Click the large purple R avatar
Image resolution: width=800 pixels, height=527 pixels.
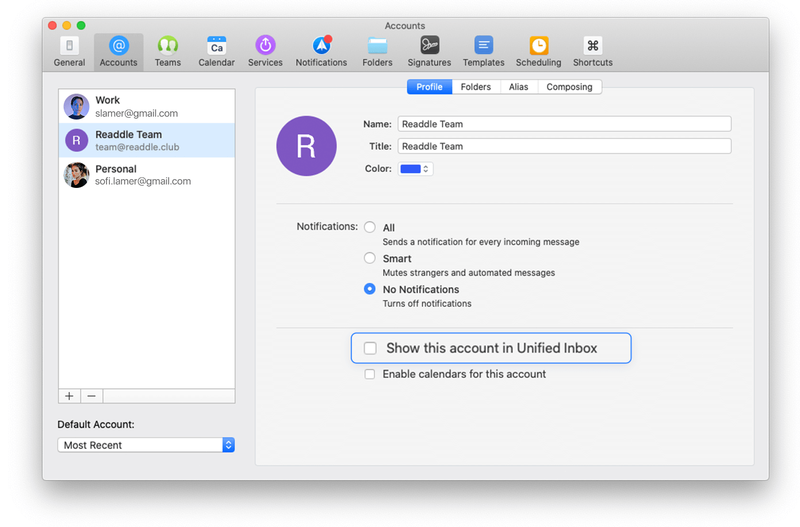pyautogui.click(x=306, y=146)
